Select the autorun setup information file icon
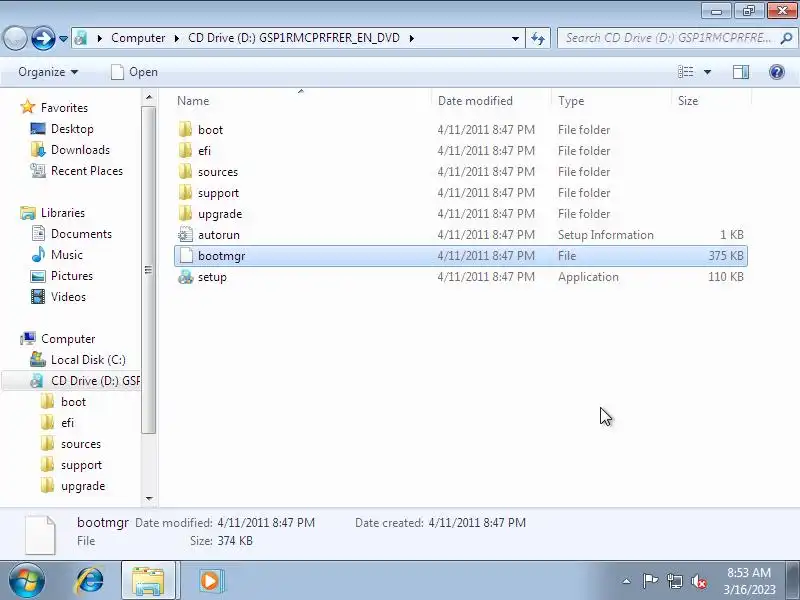The image size is (800, 600). (x=186, y=234)
